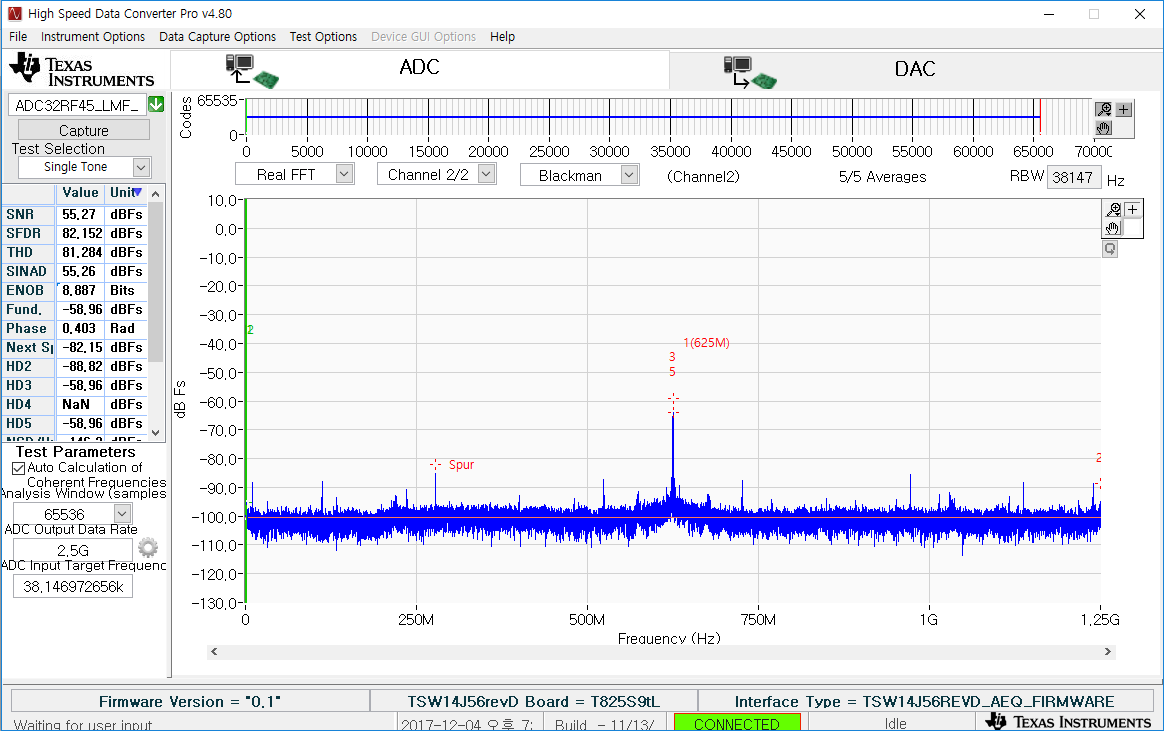
Task: Click the SINAD row label
Action: tap(27, 272)
